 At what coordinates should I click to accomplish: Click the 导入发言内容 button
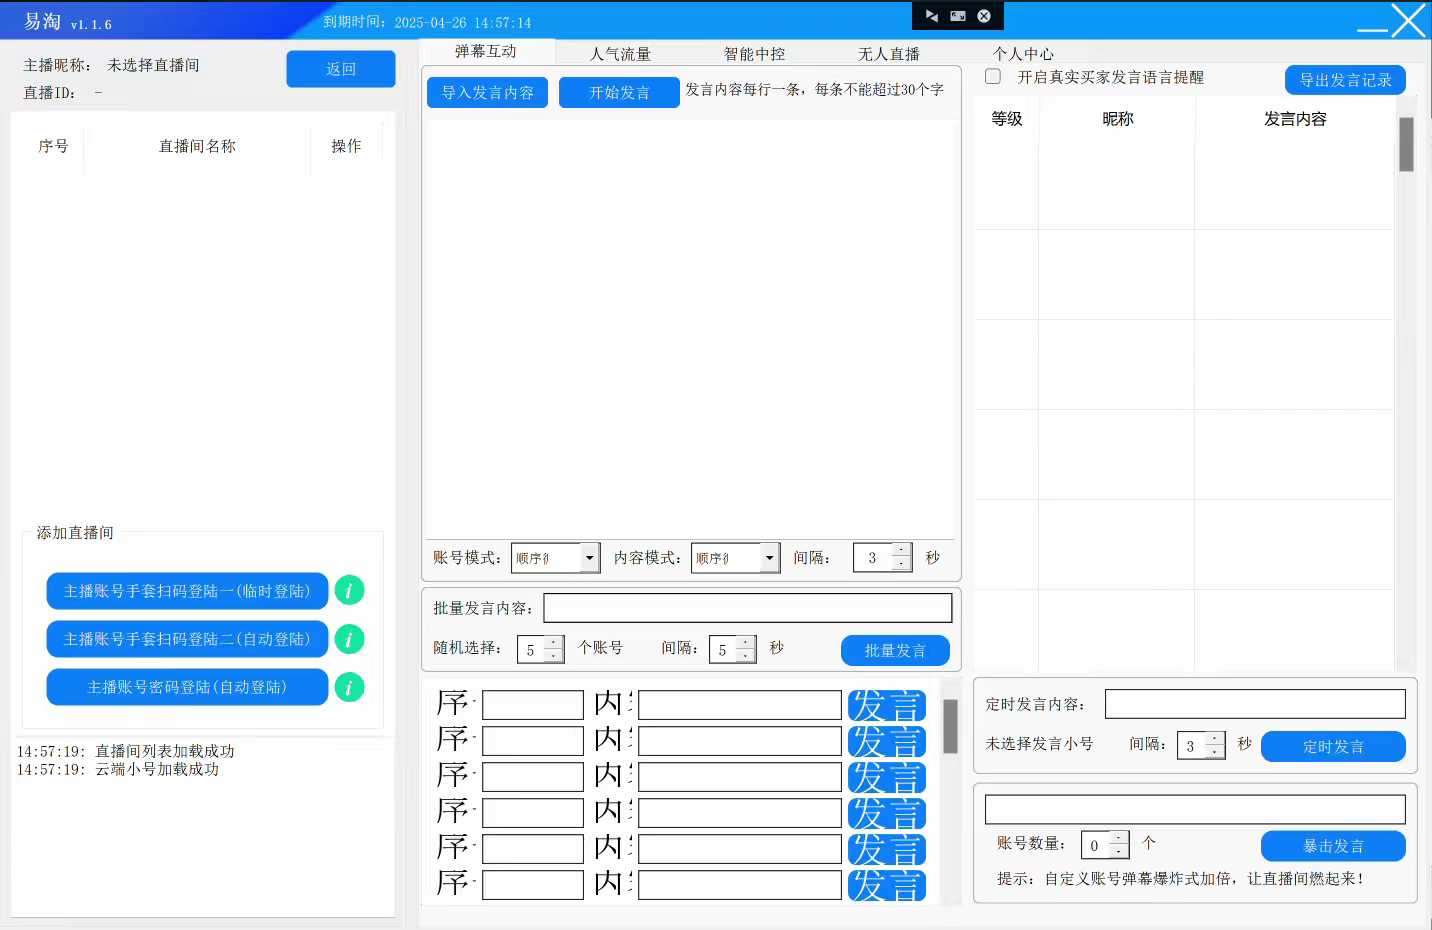(487, 92)
